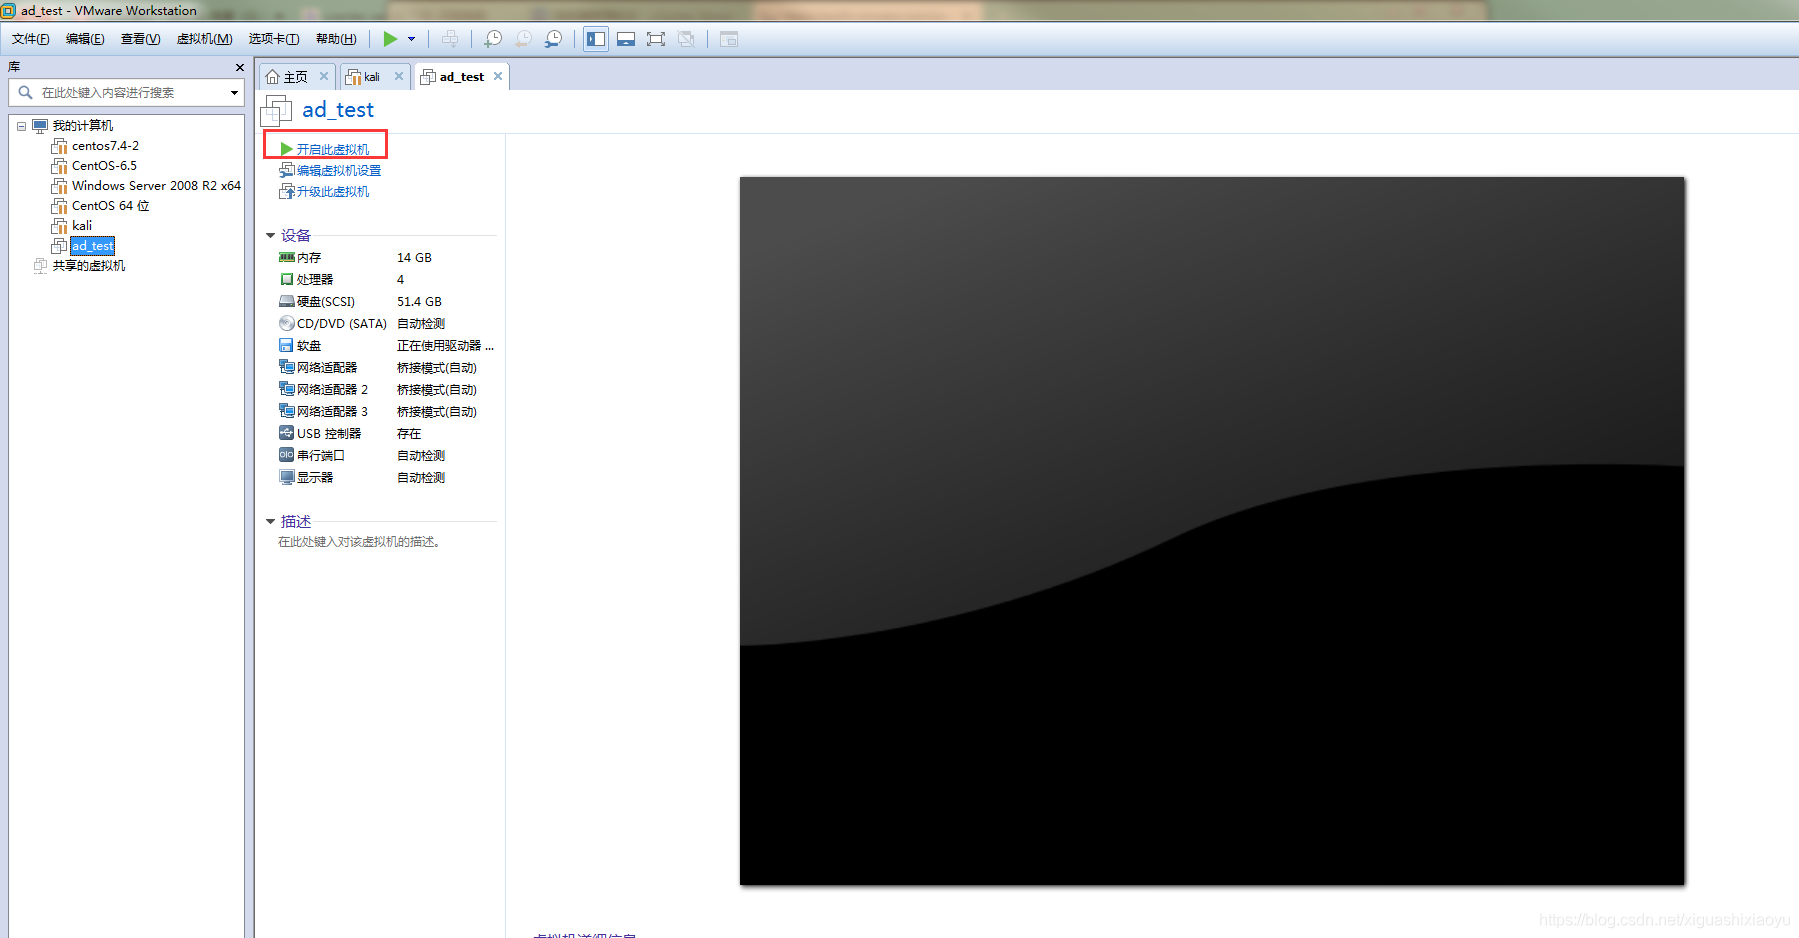Image resolution: width=1799 pixels, height=938 pixels.
Task: Close the 主页 tab
Action: pos(324,76)
